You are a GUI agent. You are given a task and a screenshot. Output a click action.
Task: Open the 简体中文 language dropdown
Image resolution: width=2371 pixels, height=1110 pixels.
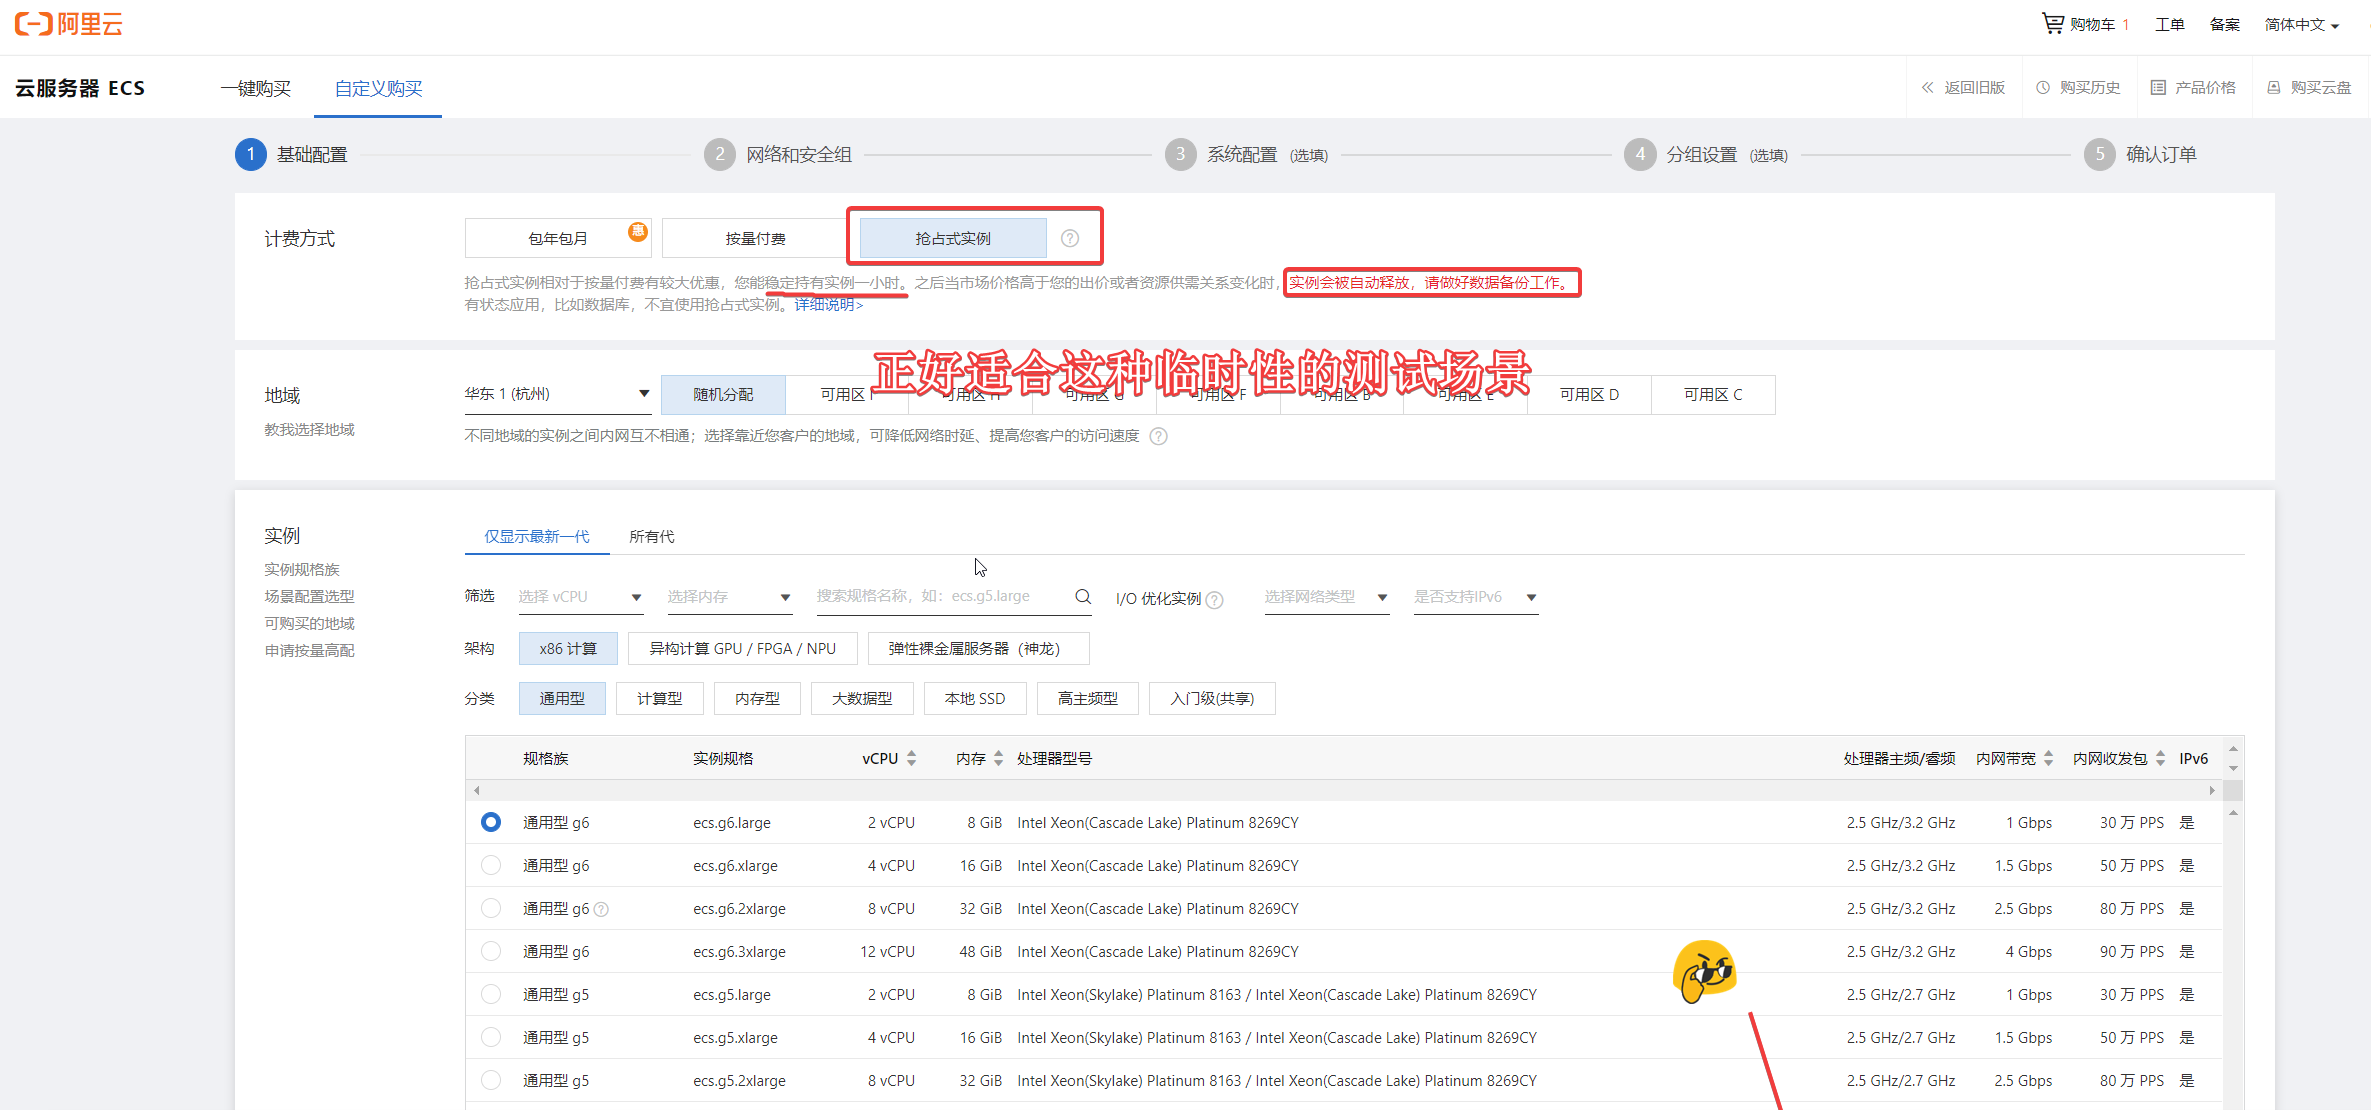point(2302,25)
